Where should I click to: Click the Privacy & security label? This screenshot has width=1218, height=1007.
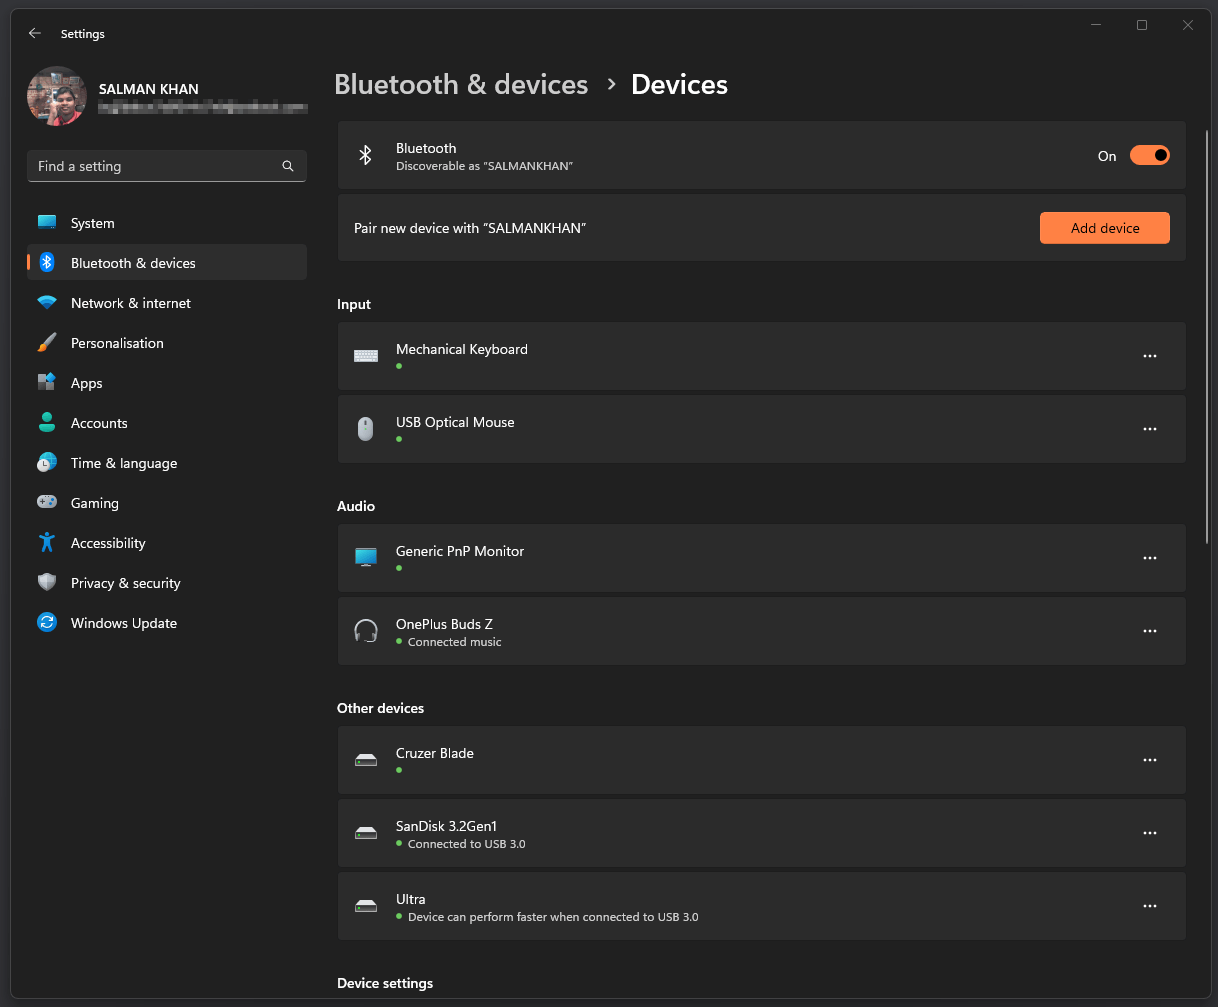126,583
